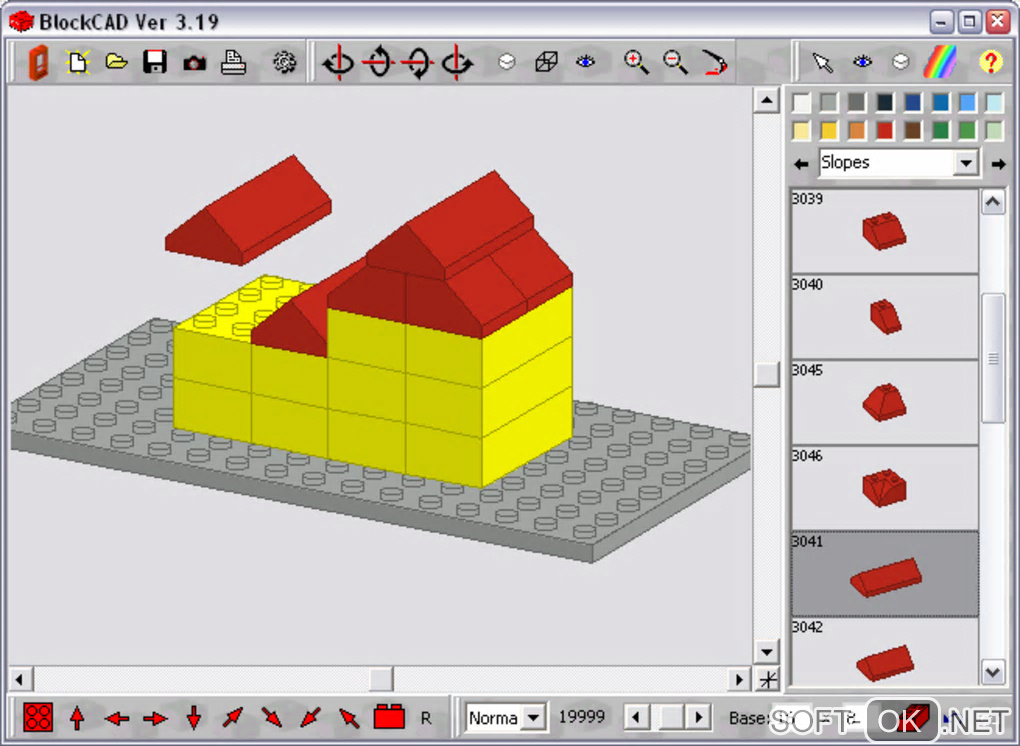
Task: Click the canvas horizontal scroll right arrow
Action: pos(738,680)
